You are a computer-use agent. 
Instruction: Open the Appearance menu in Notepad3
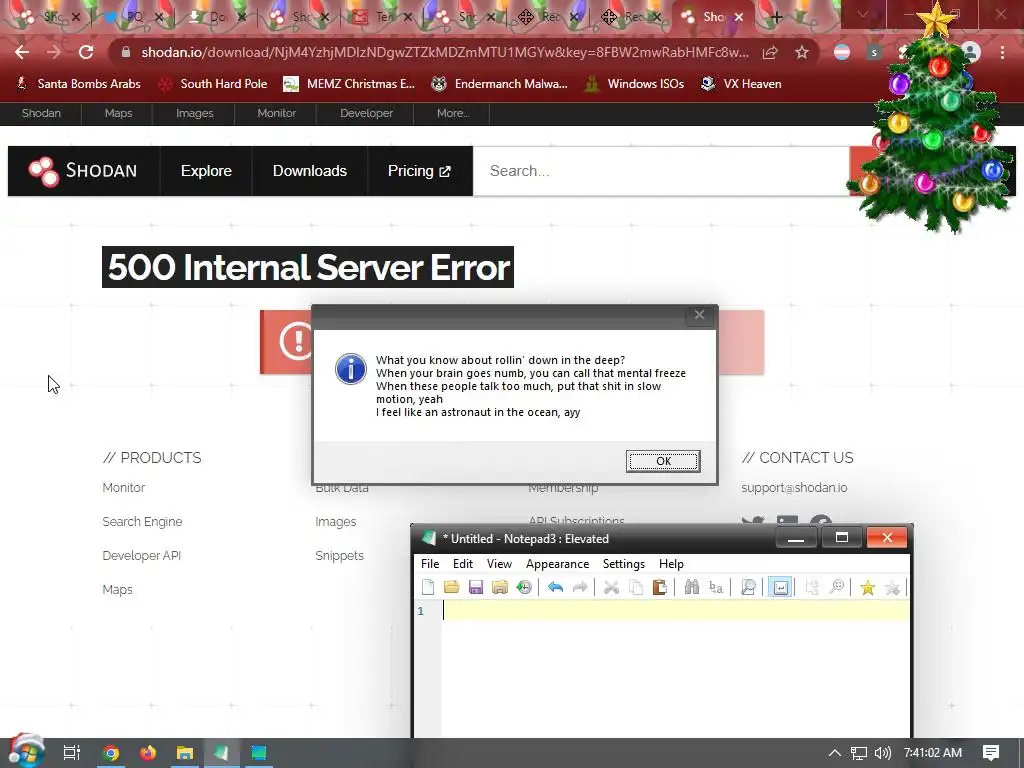[x=557, y=564]
